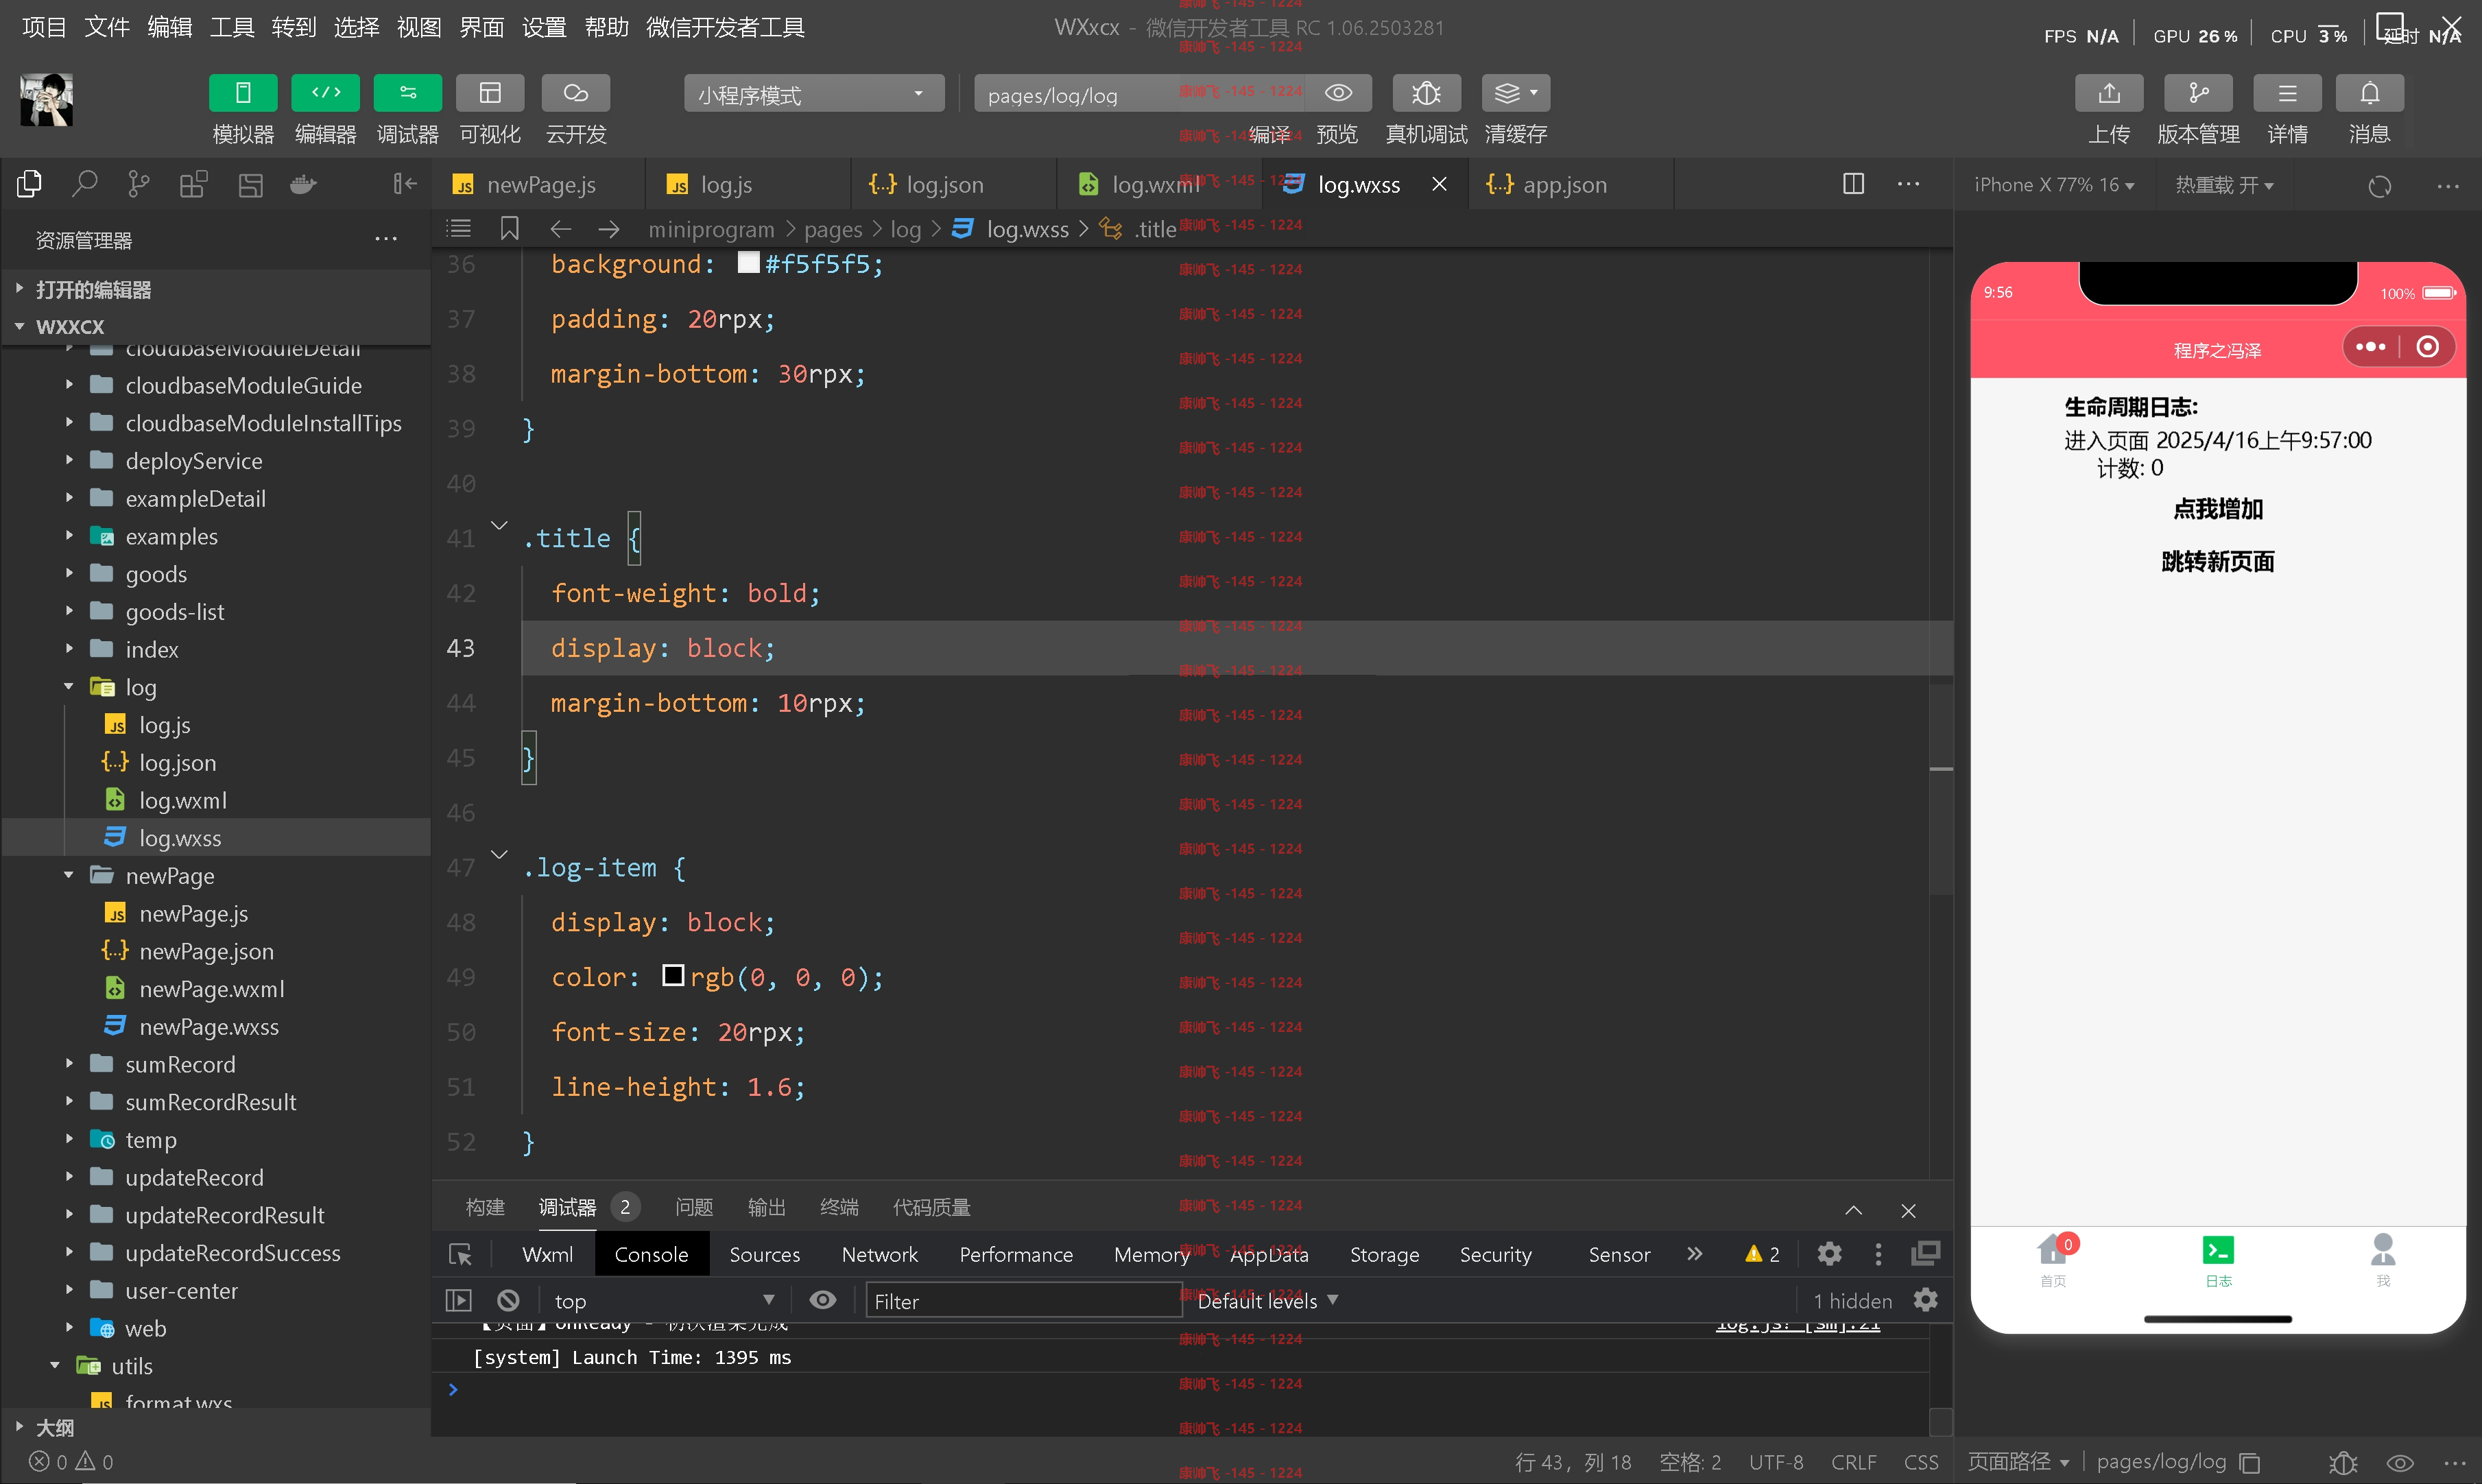The width and height of the screenshot is (2482, 1484).
Task: Open the devtools settings gear
Action: click(1829, 1254)
